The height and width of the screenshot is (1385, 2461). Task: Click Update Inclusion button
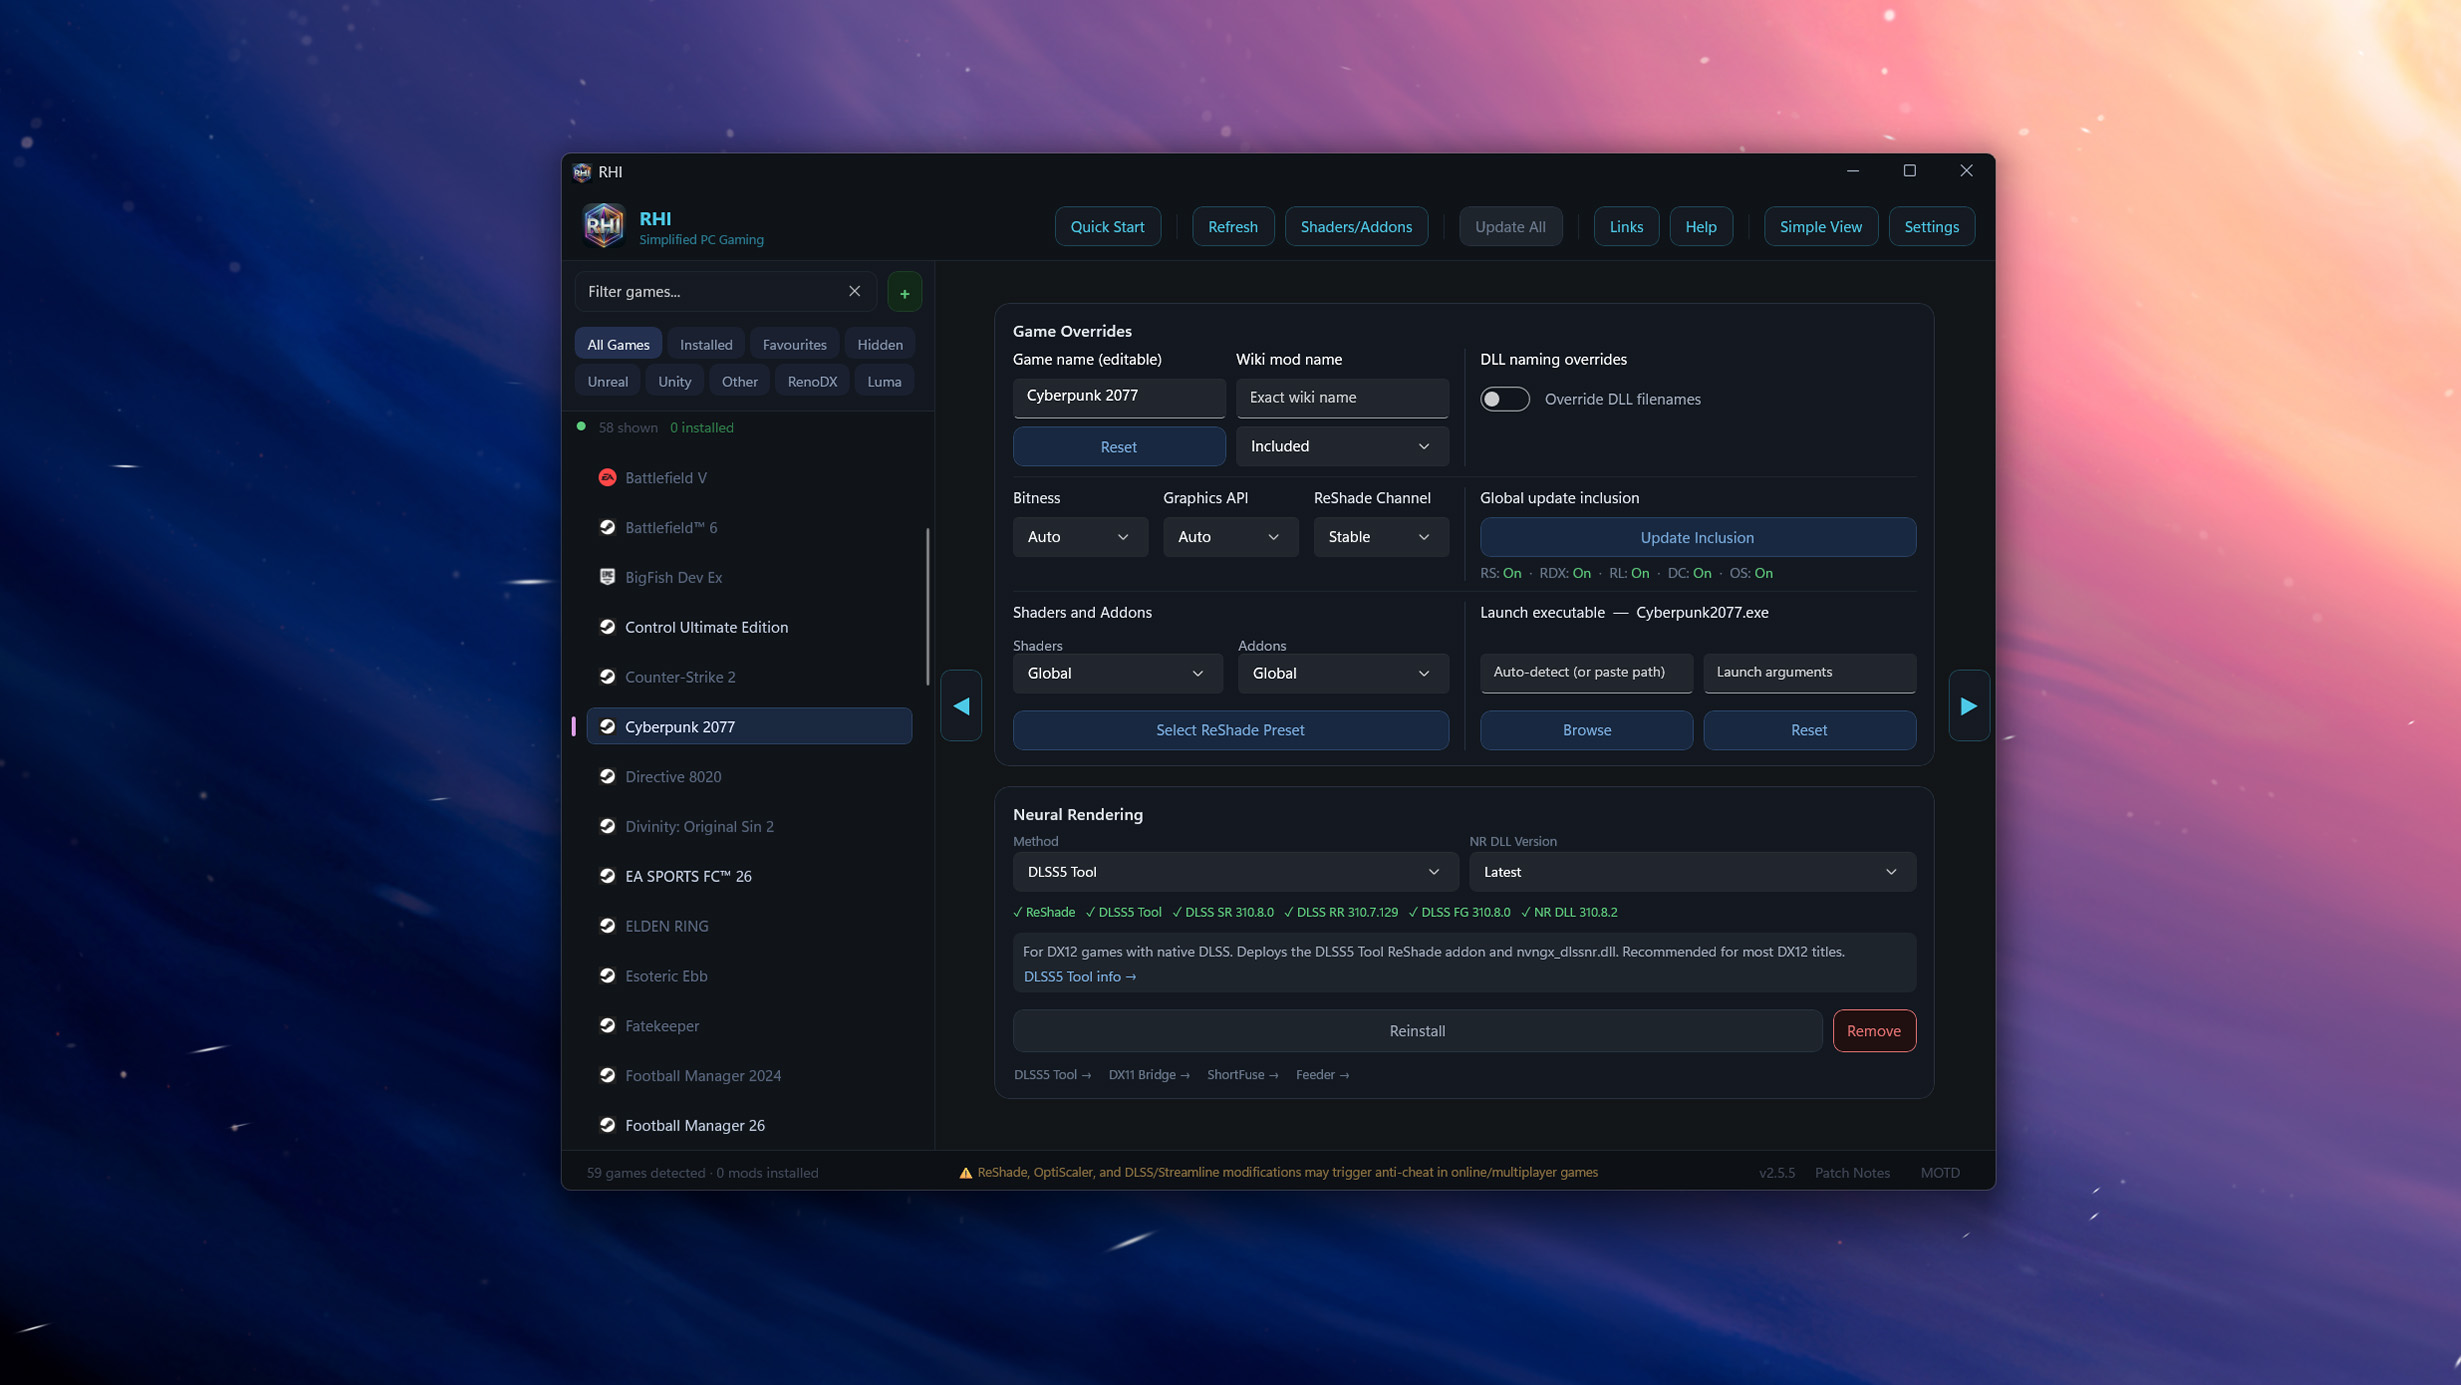click(1697, 537)
